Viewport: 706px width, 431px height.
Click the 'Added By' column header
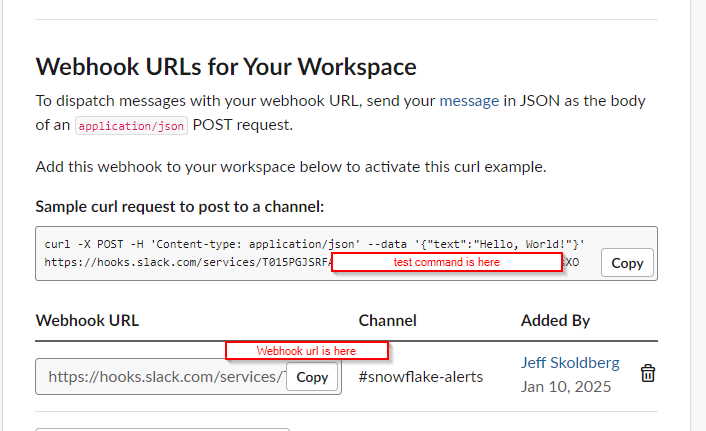[x=555, y=321]
